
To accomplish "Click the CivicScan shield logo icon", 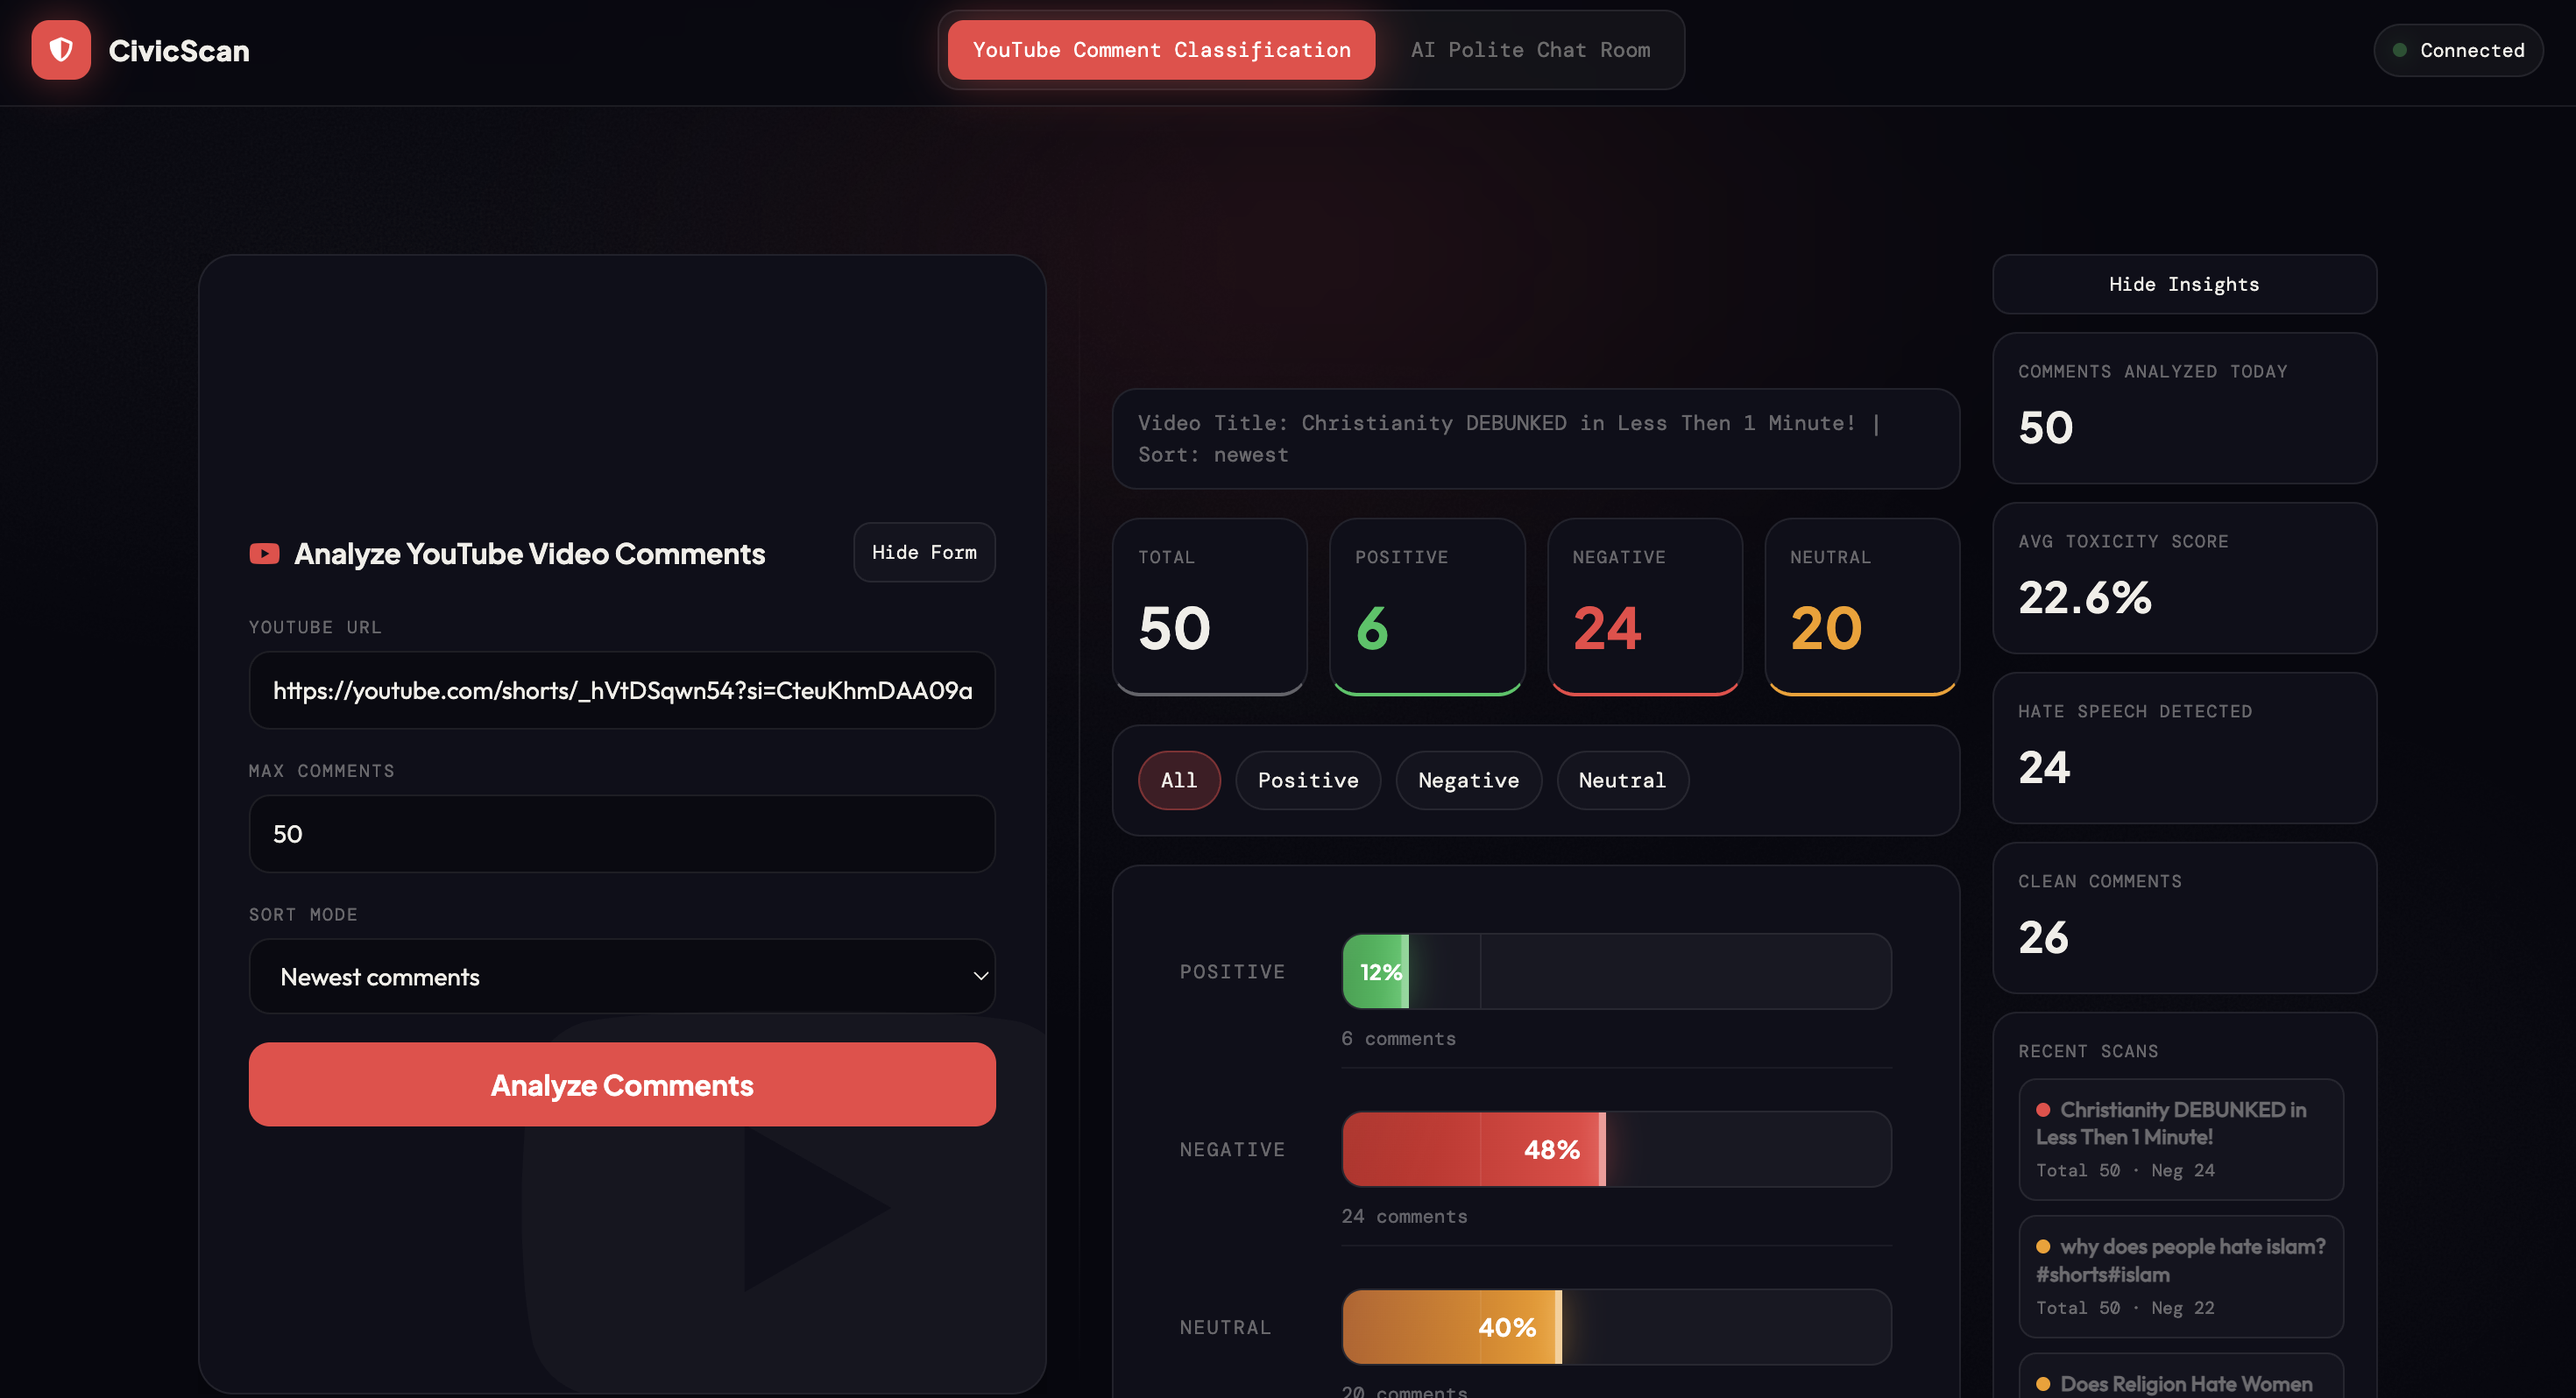I will coord(61,50).
